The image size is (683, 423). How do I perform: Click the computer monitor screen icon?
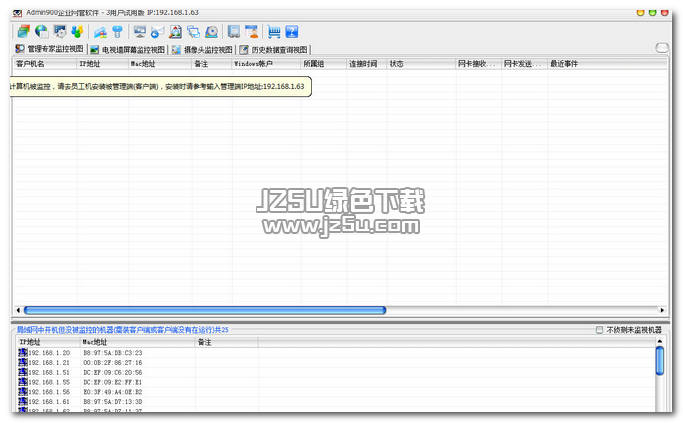coord(140,32)
